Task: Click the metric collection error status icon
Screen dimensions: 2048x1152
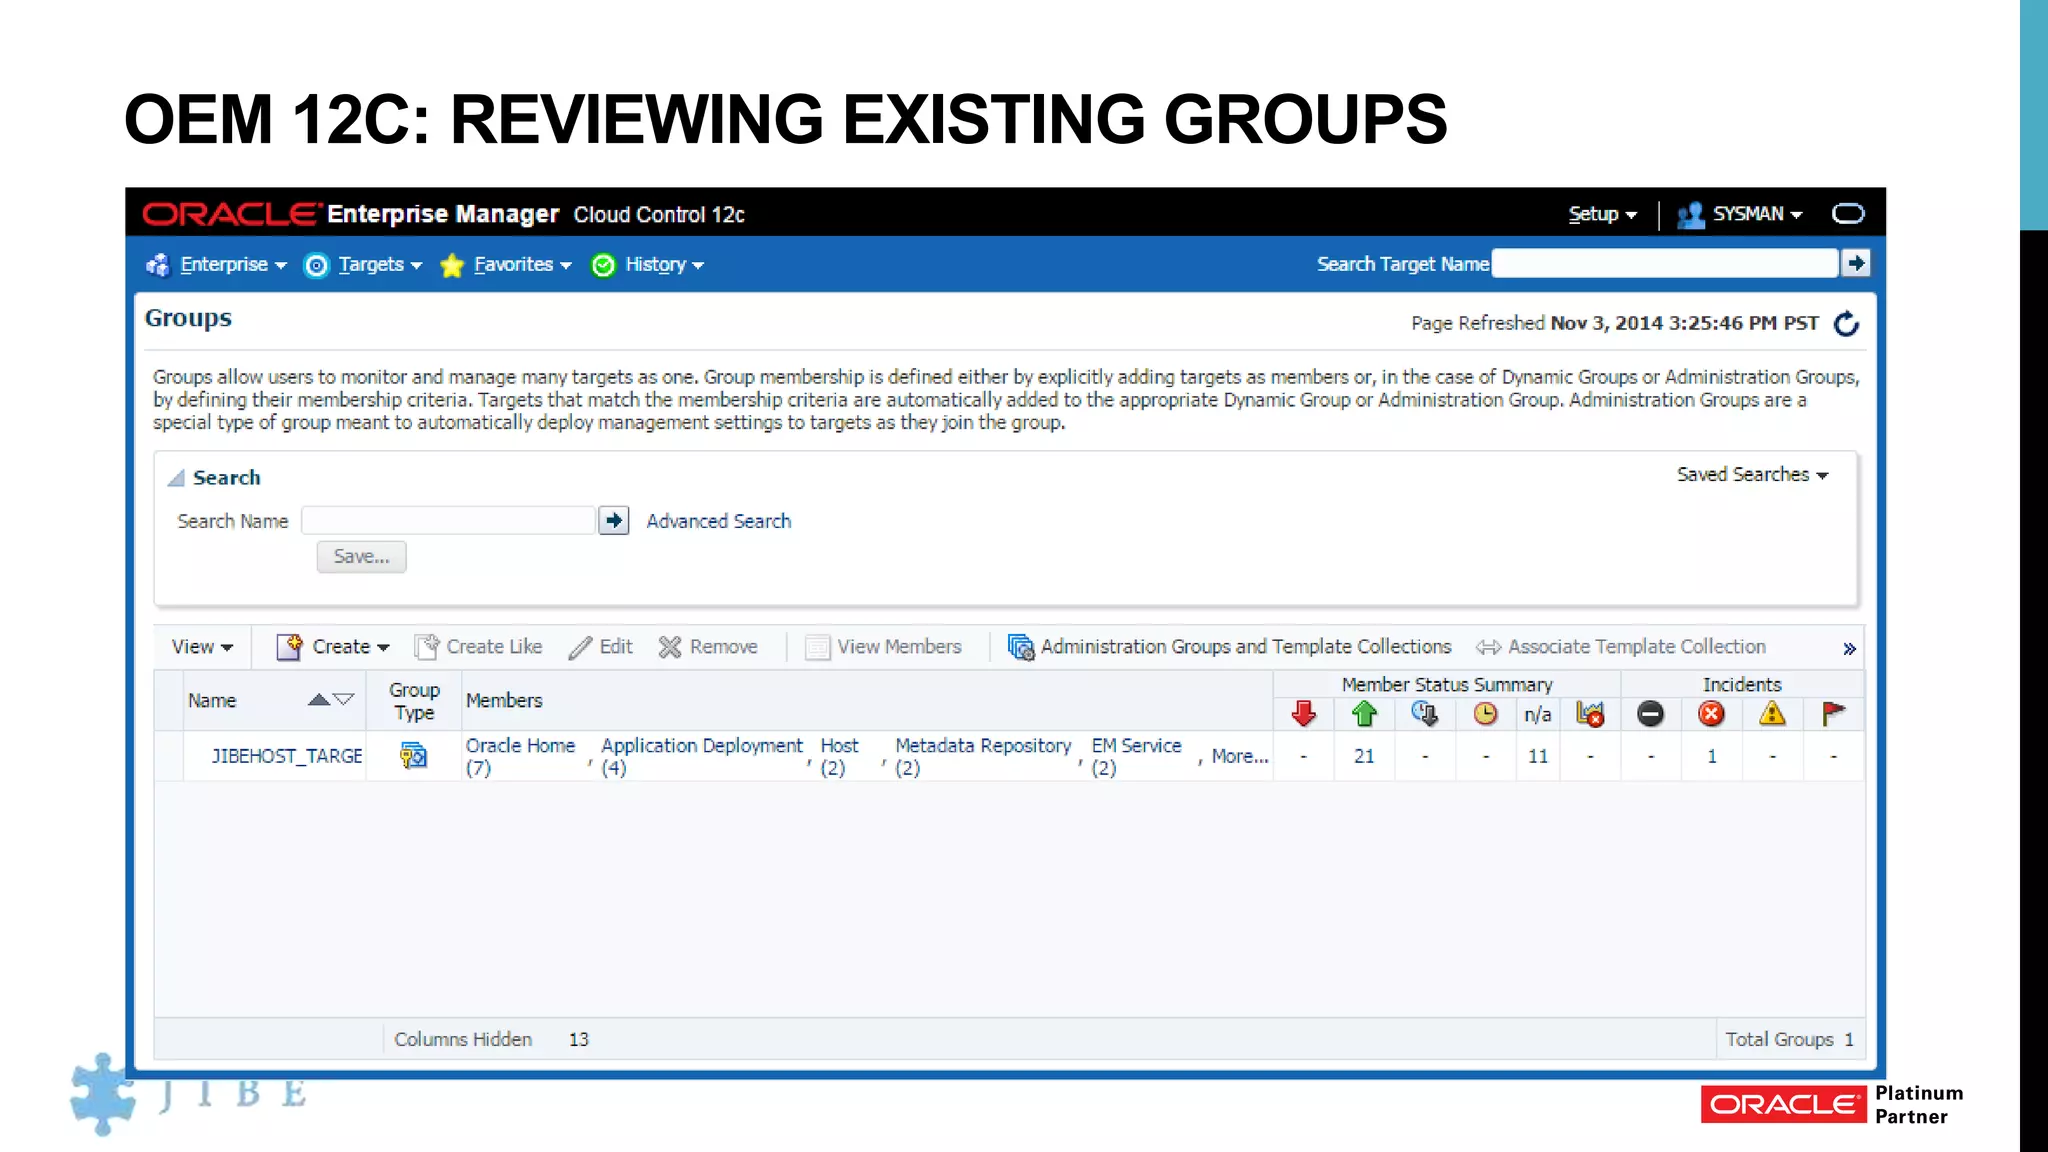Action: [1590, 714]
